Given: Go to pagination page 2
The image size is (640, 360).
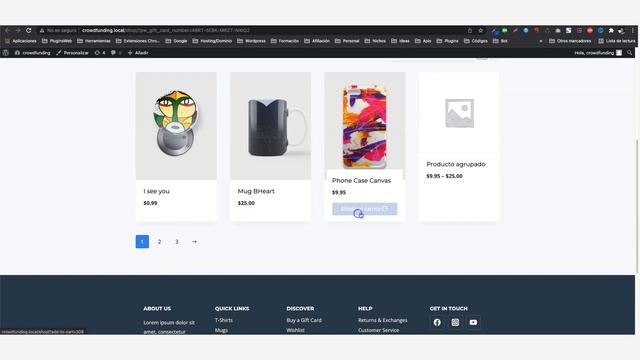Looking at the screenshot, I should (160, 242).
